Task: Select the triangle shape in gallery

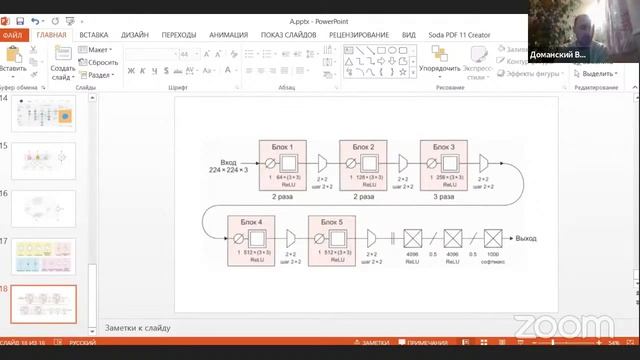Action: coord(349,62)
